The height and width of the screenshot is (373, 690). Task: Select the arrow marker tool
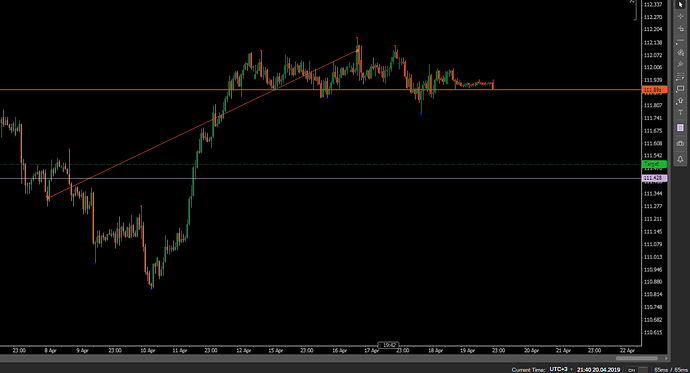[x=680, y=101]
